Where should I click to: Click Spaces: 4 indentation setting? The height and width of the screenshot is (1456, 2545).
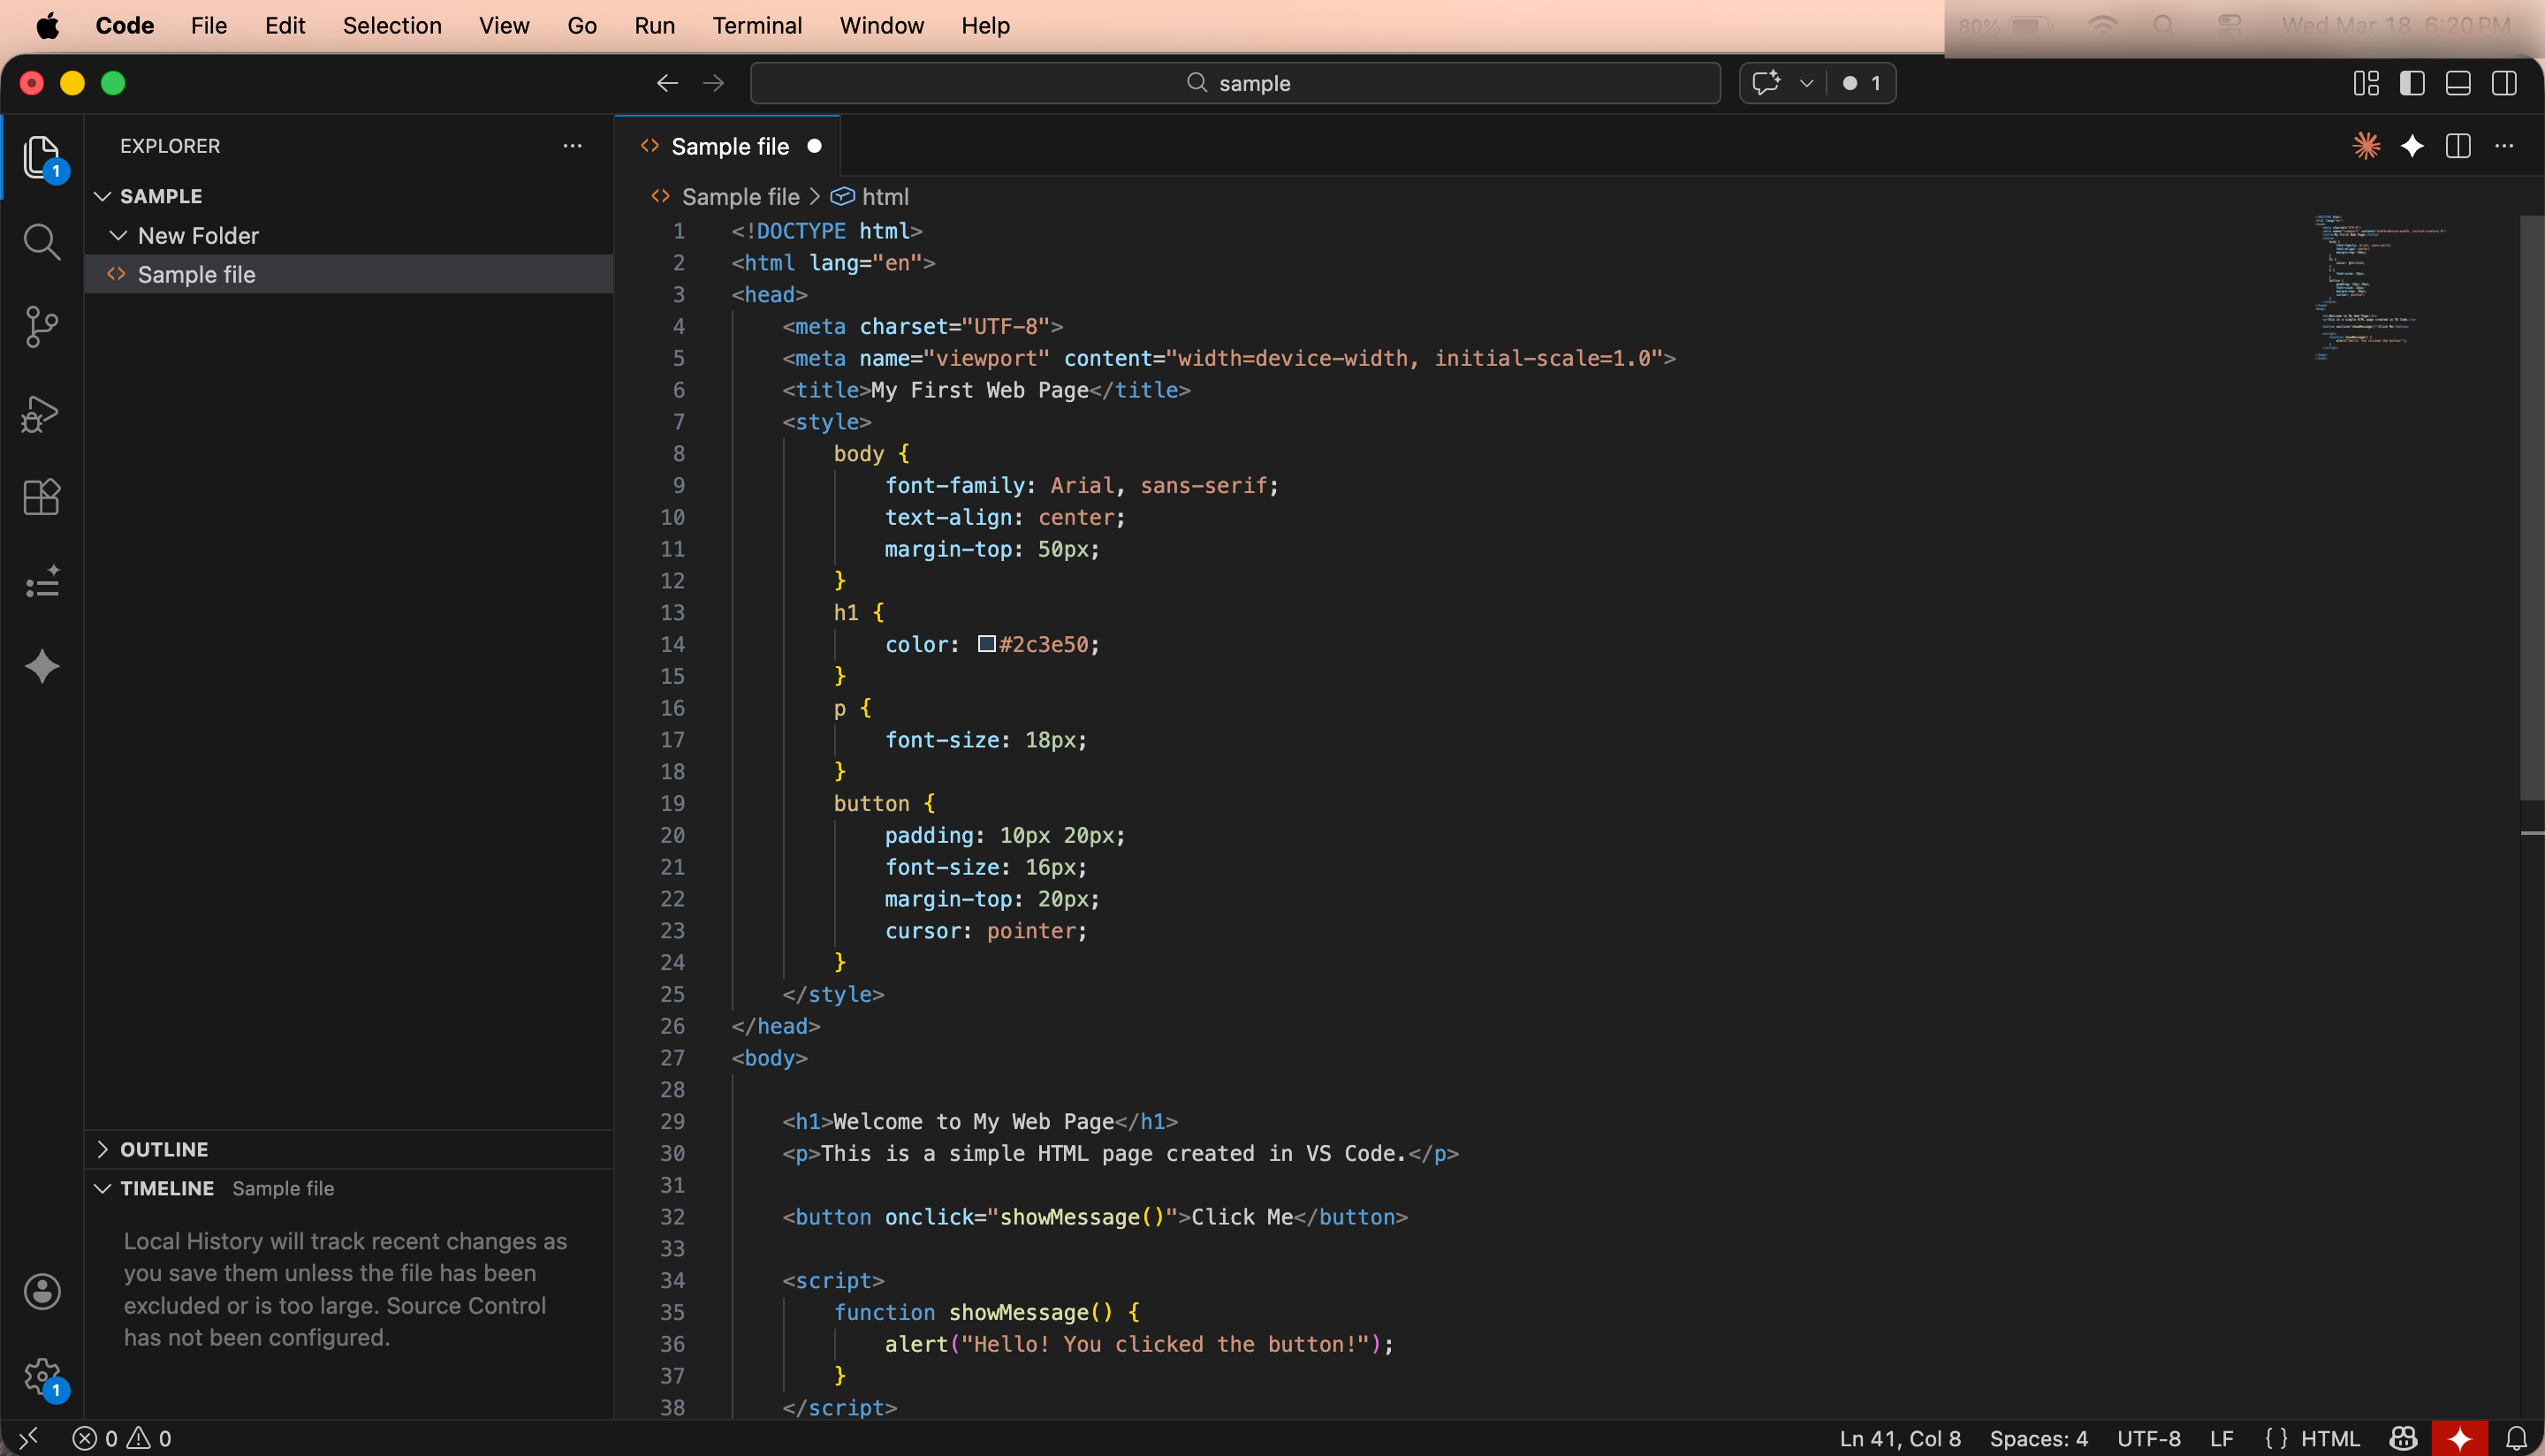click(2038, 1438)
